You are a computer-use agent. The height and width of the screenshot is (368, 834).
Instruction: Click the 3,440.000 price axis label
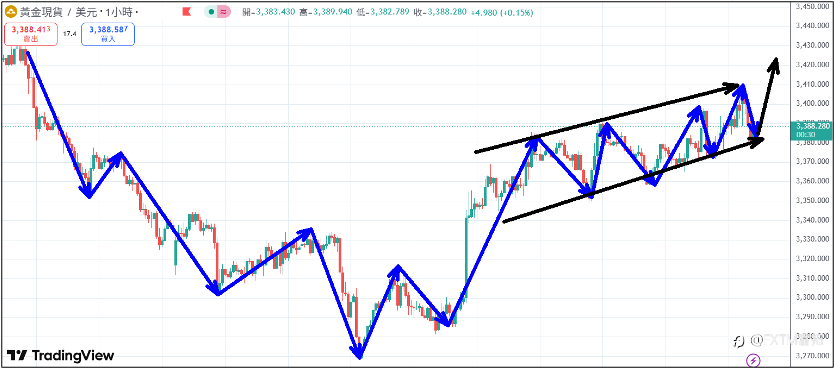coord(813,26)
